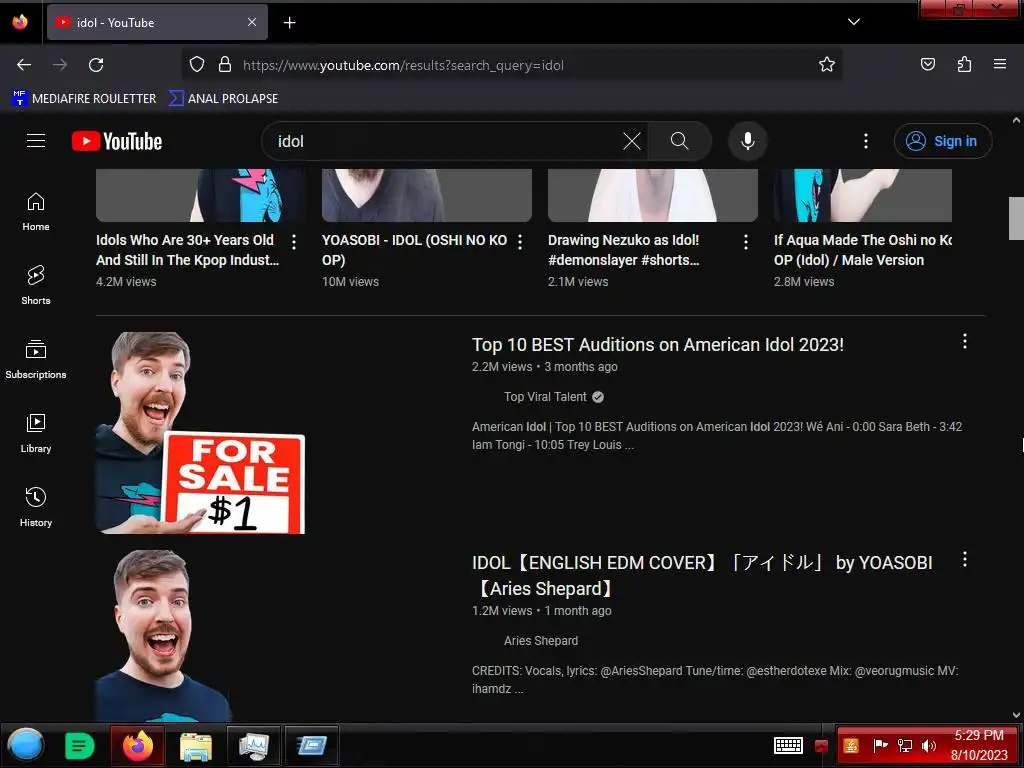Viewport: 1024px width, 768px height.
Task: Click the volume speaker tray icon
Action: pyautogui.click(x=928, y=746)
